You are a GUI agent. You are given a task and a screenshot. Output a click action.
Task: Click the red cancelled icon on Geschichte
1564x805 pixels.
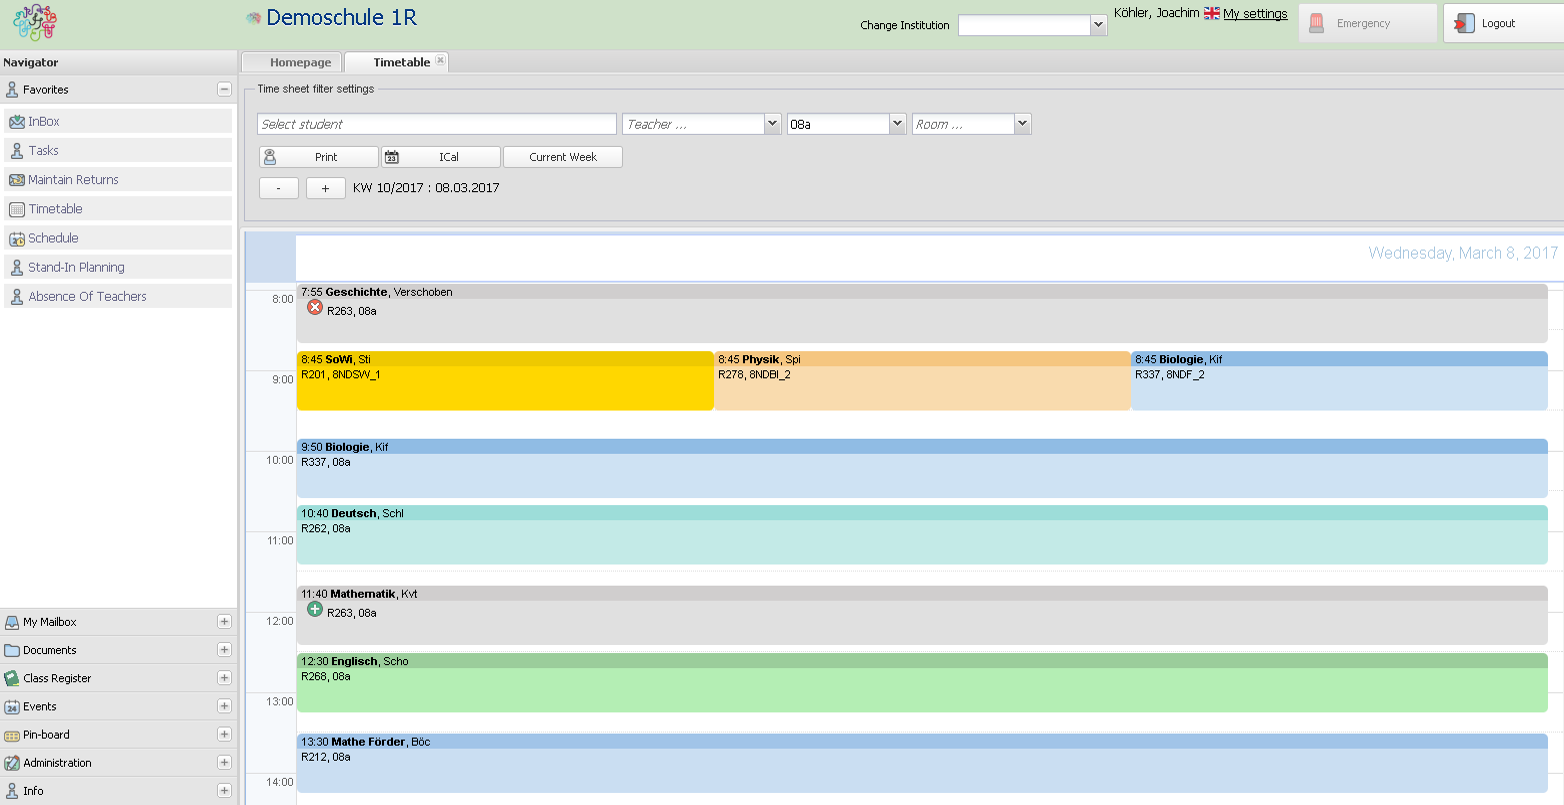(315, 308)
